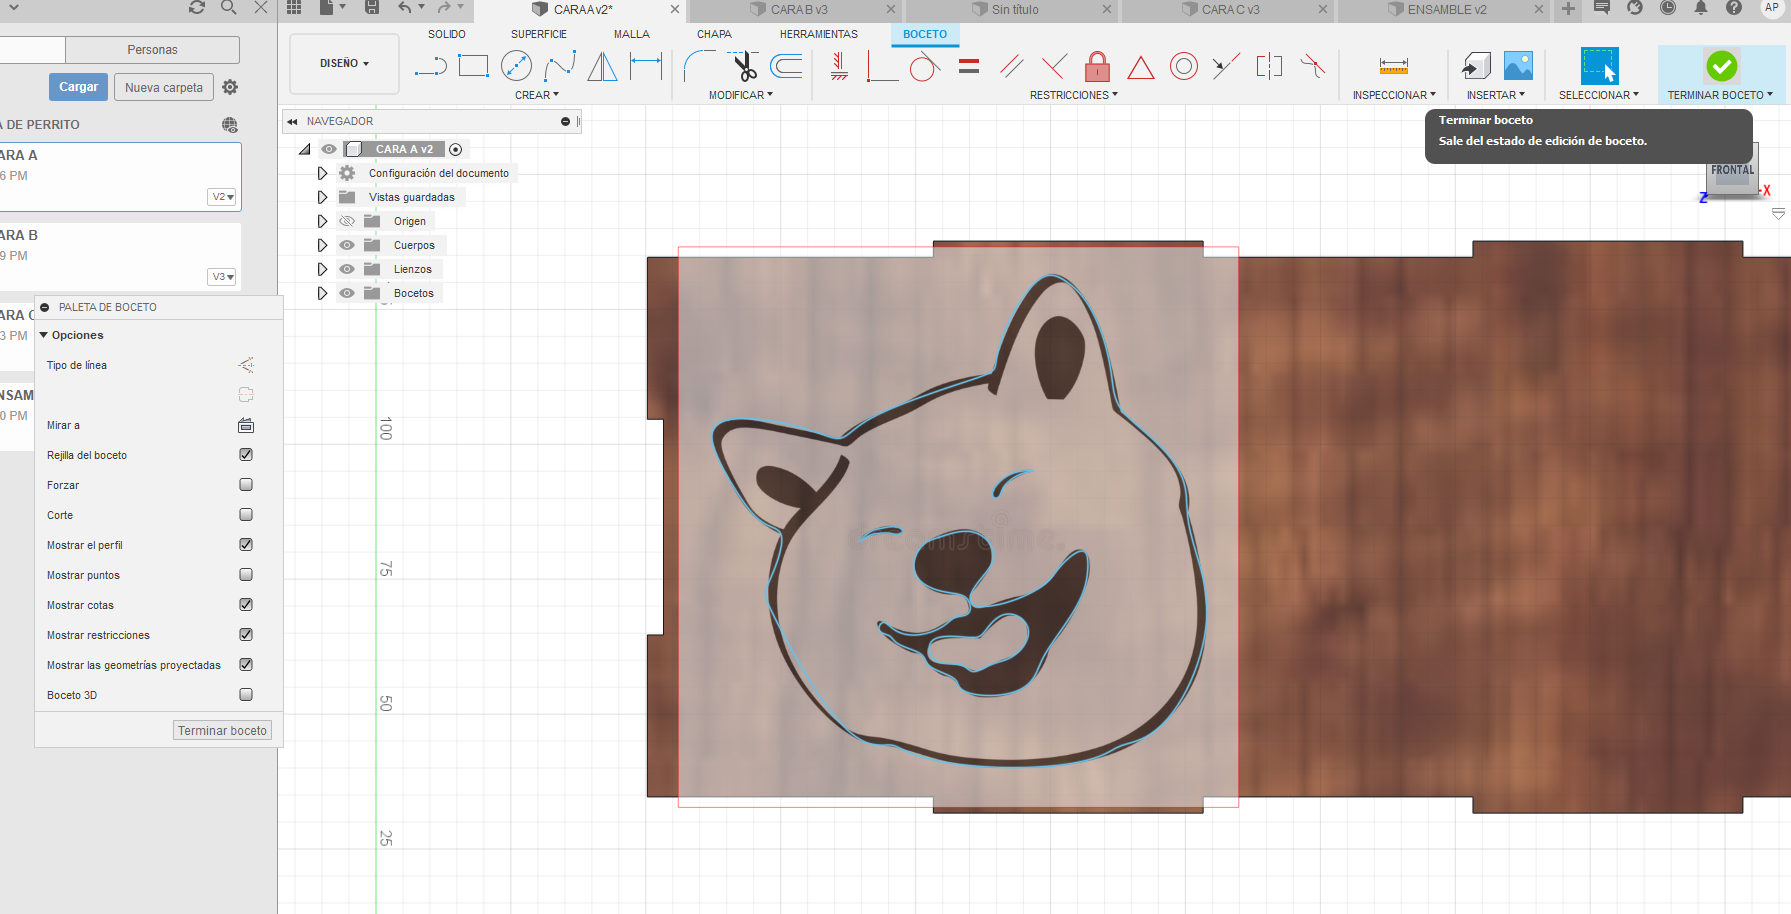Viewport: 1791px width, 914px height.
Task: Expand the Cuerpos tree node
Action: 322,245
